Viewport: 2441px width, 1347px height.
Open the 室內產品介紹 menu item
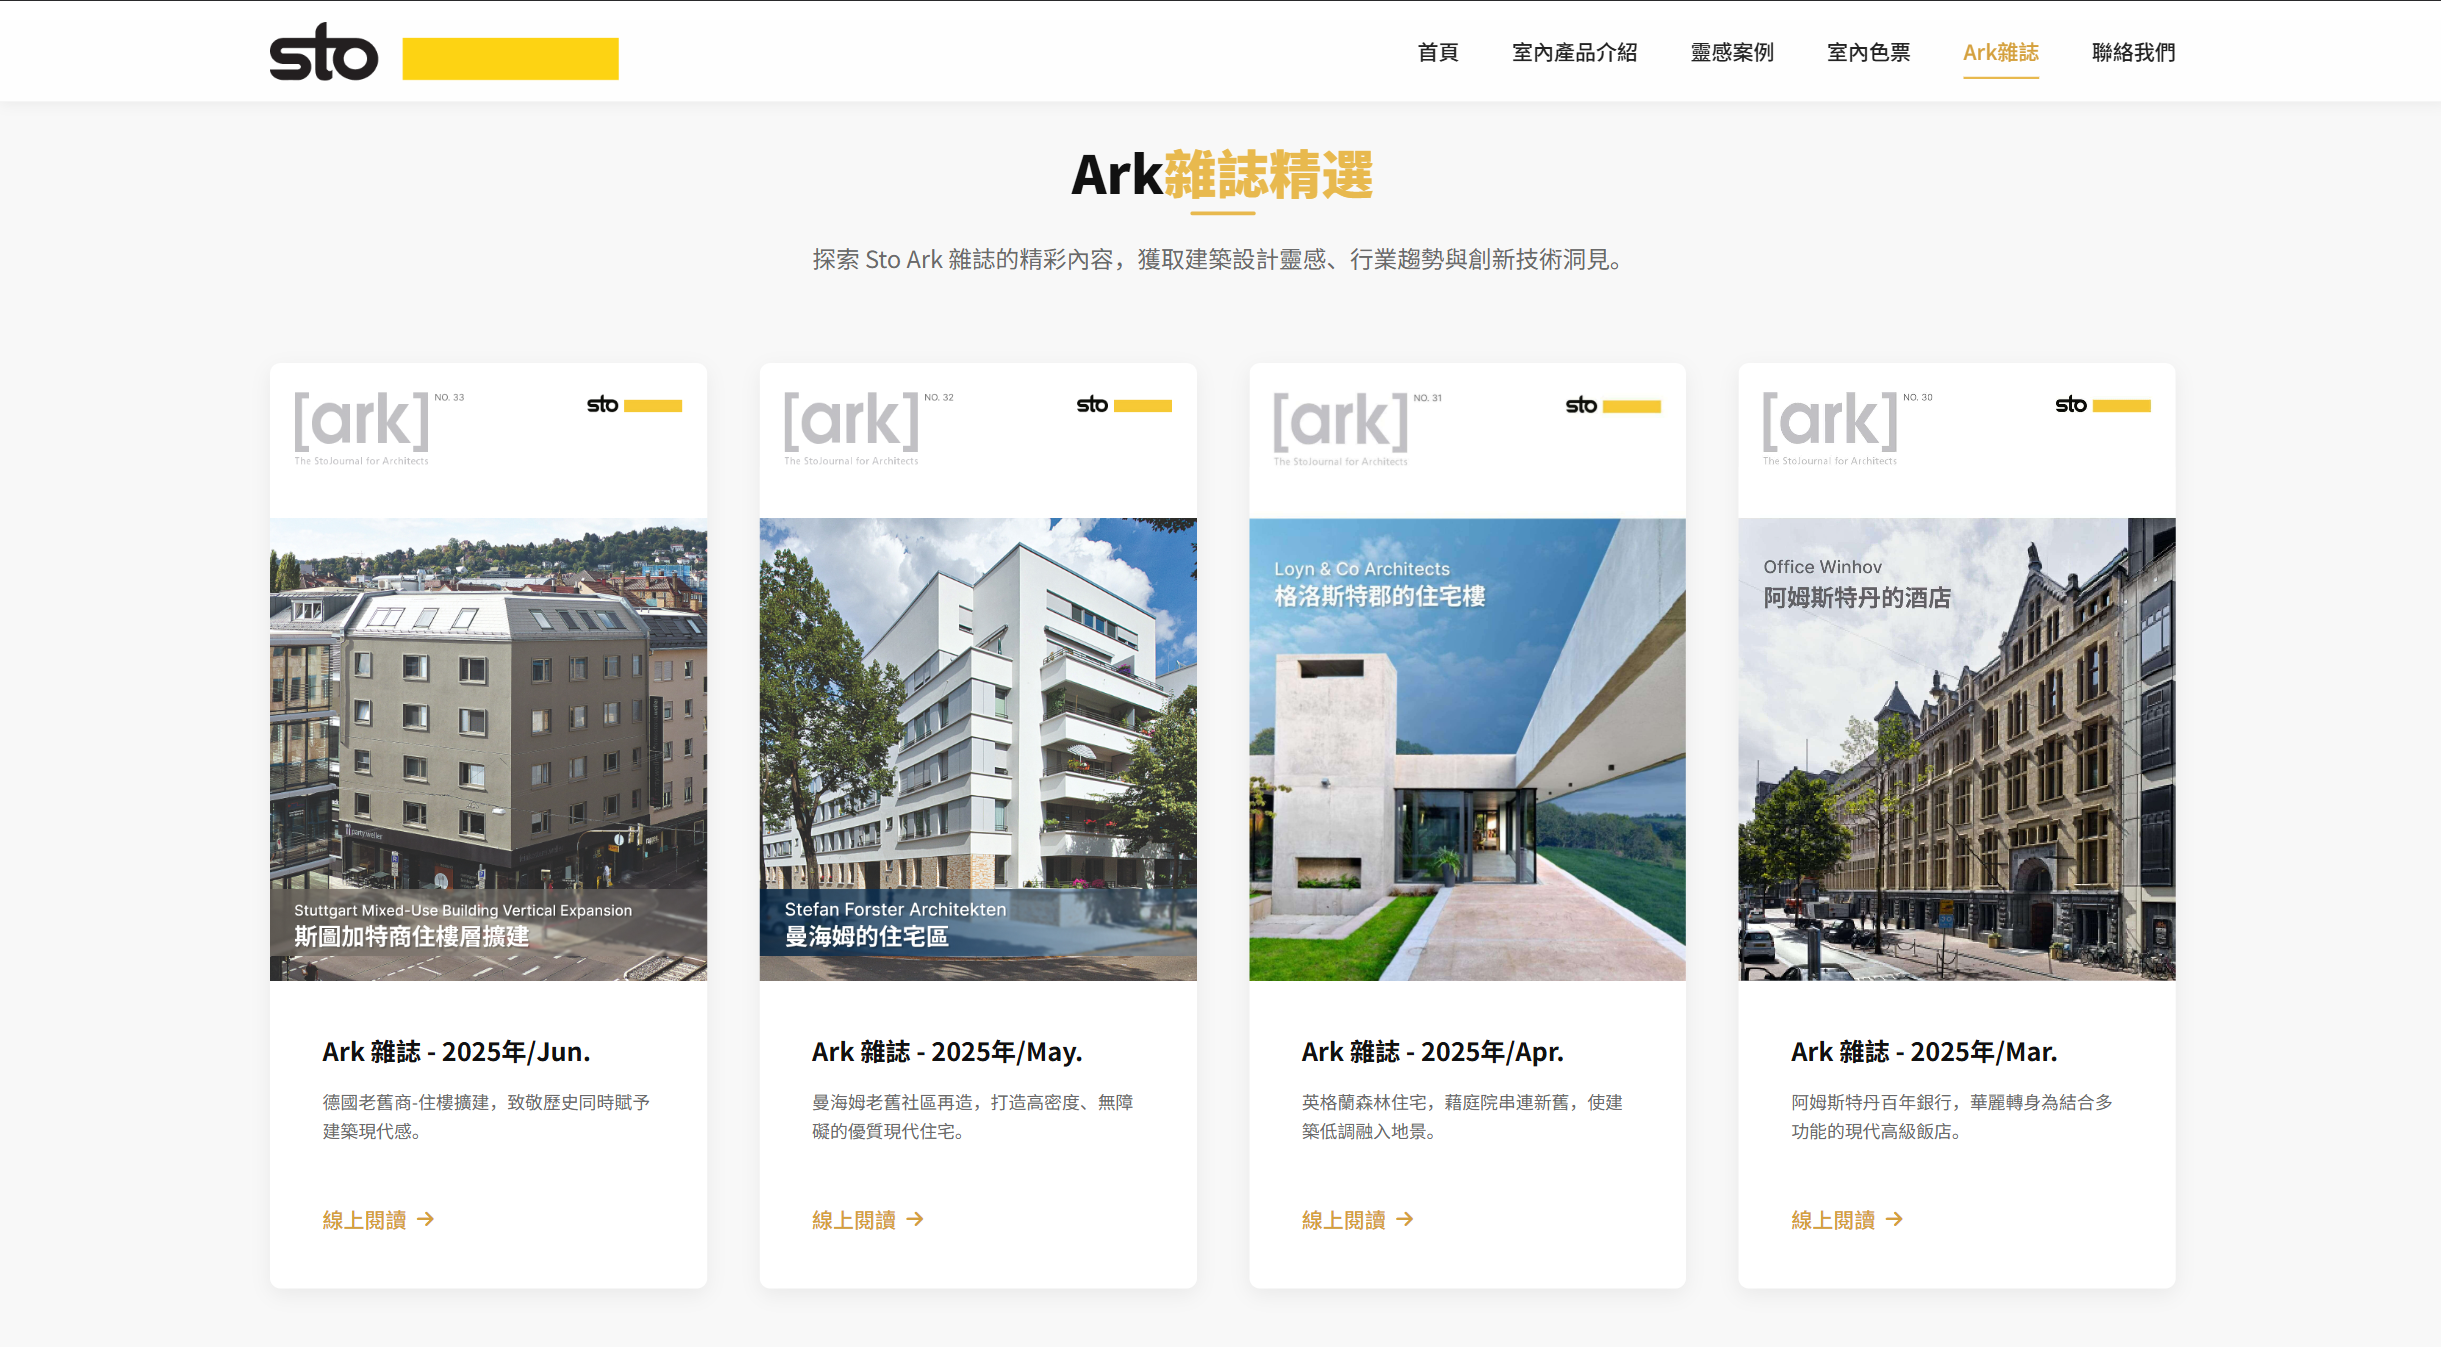click(x=1574, y=52)
